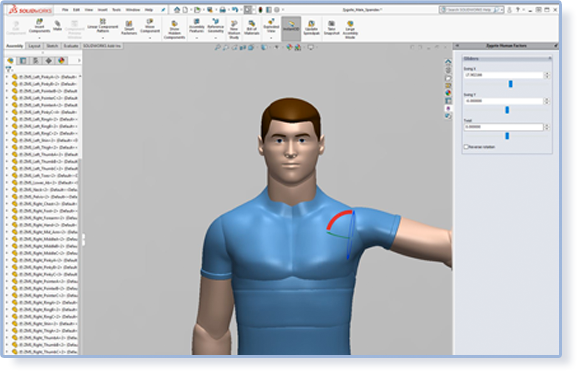
Task: Select the ZMI_Right_Hand component row
Action: coord(45,225)
